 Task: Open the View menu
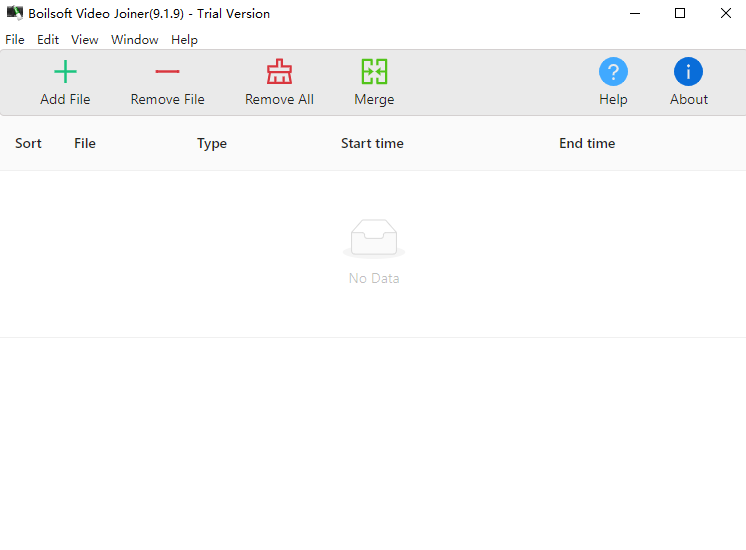tap(85, 39)
